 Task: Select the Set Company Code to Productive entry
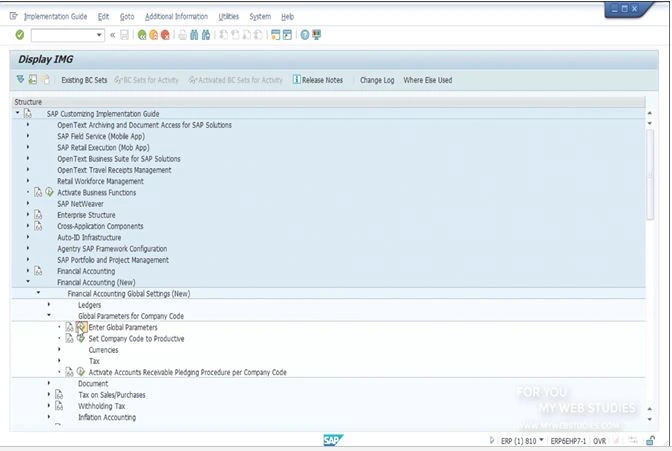136,339
